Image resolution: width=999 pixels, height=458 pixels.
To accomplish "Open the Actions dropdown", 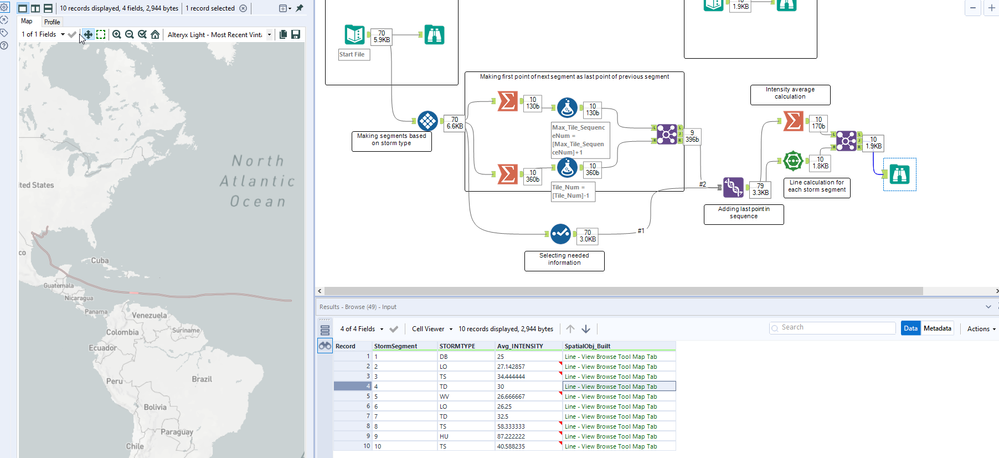I will coord(981,329).
